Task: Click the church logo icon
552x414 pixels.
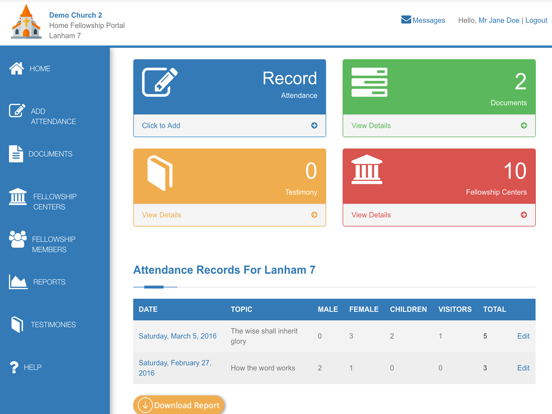Action: click(x=26, y=22)
